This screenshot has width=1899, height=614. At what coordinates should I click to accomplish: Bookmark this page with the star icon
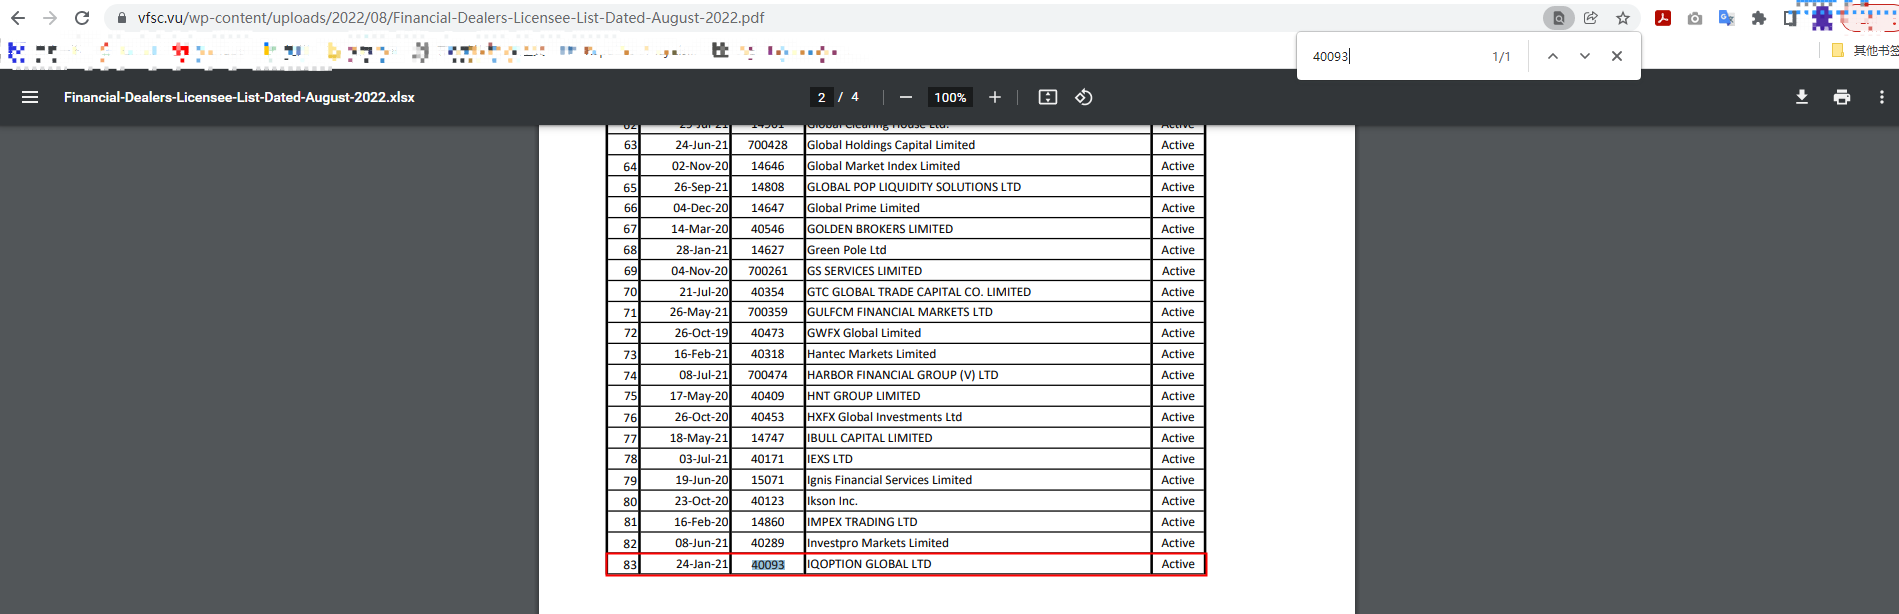tap(1622, 18)
